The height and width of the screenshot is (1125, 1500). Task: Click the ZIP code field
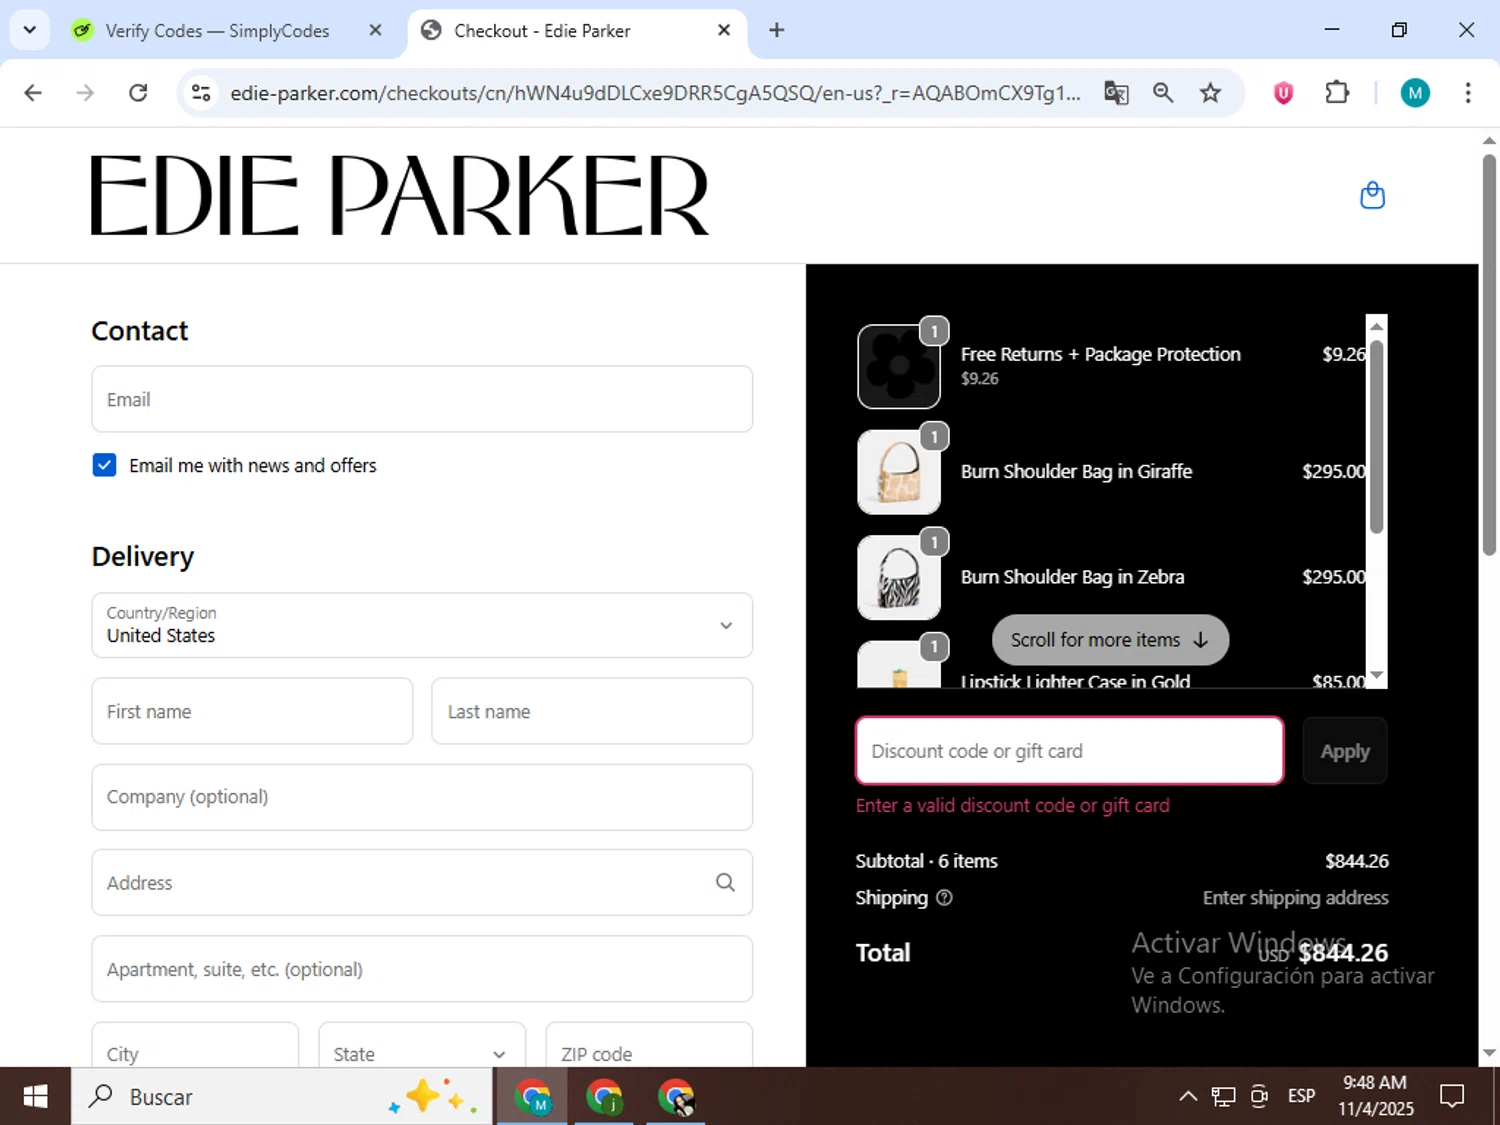[649, 1045]
